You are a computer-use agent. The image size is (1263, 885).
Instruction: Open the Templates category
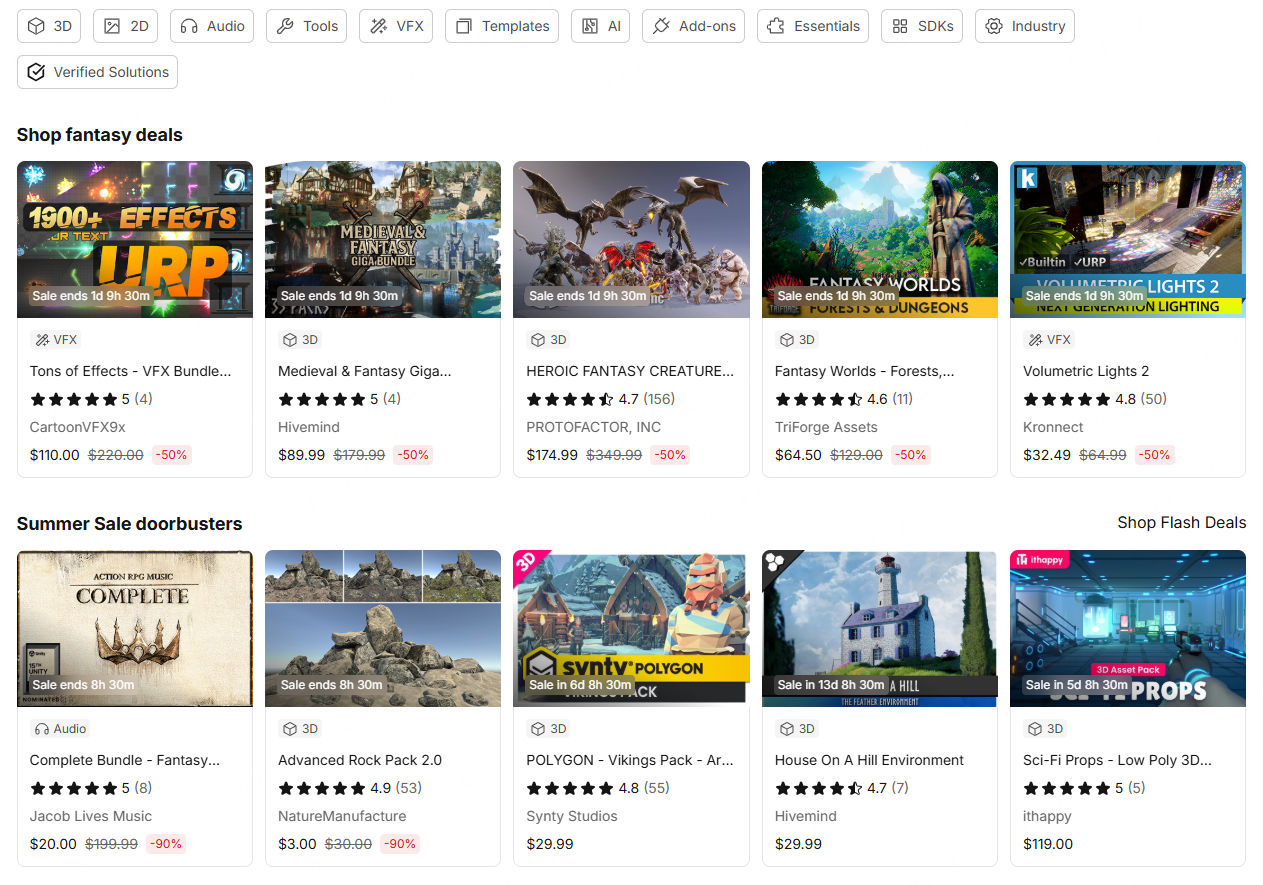[502, 26]
